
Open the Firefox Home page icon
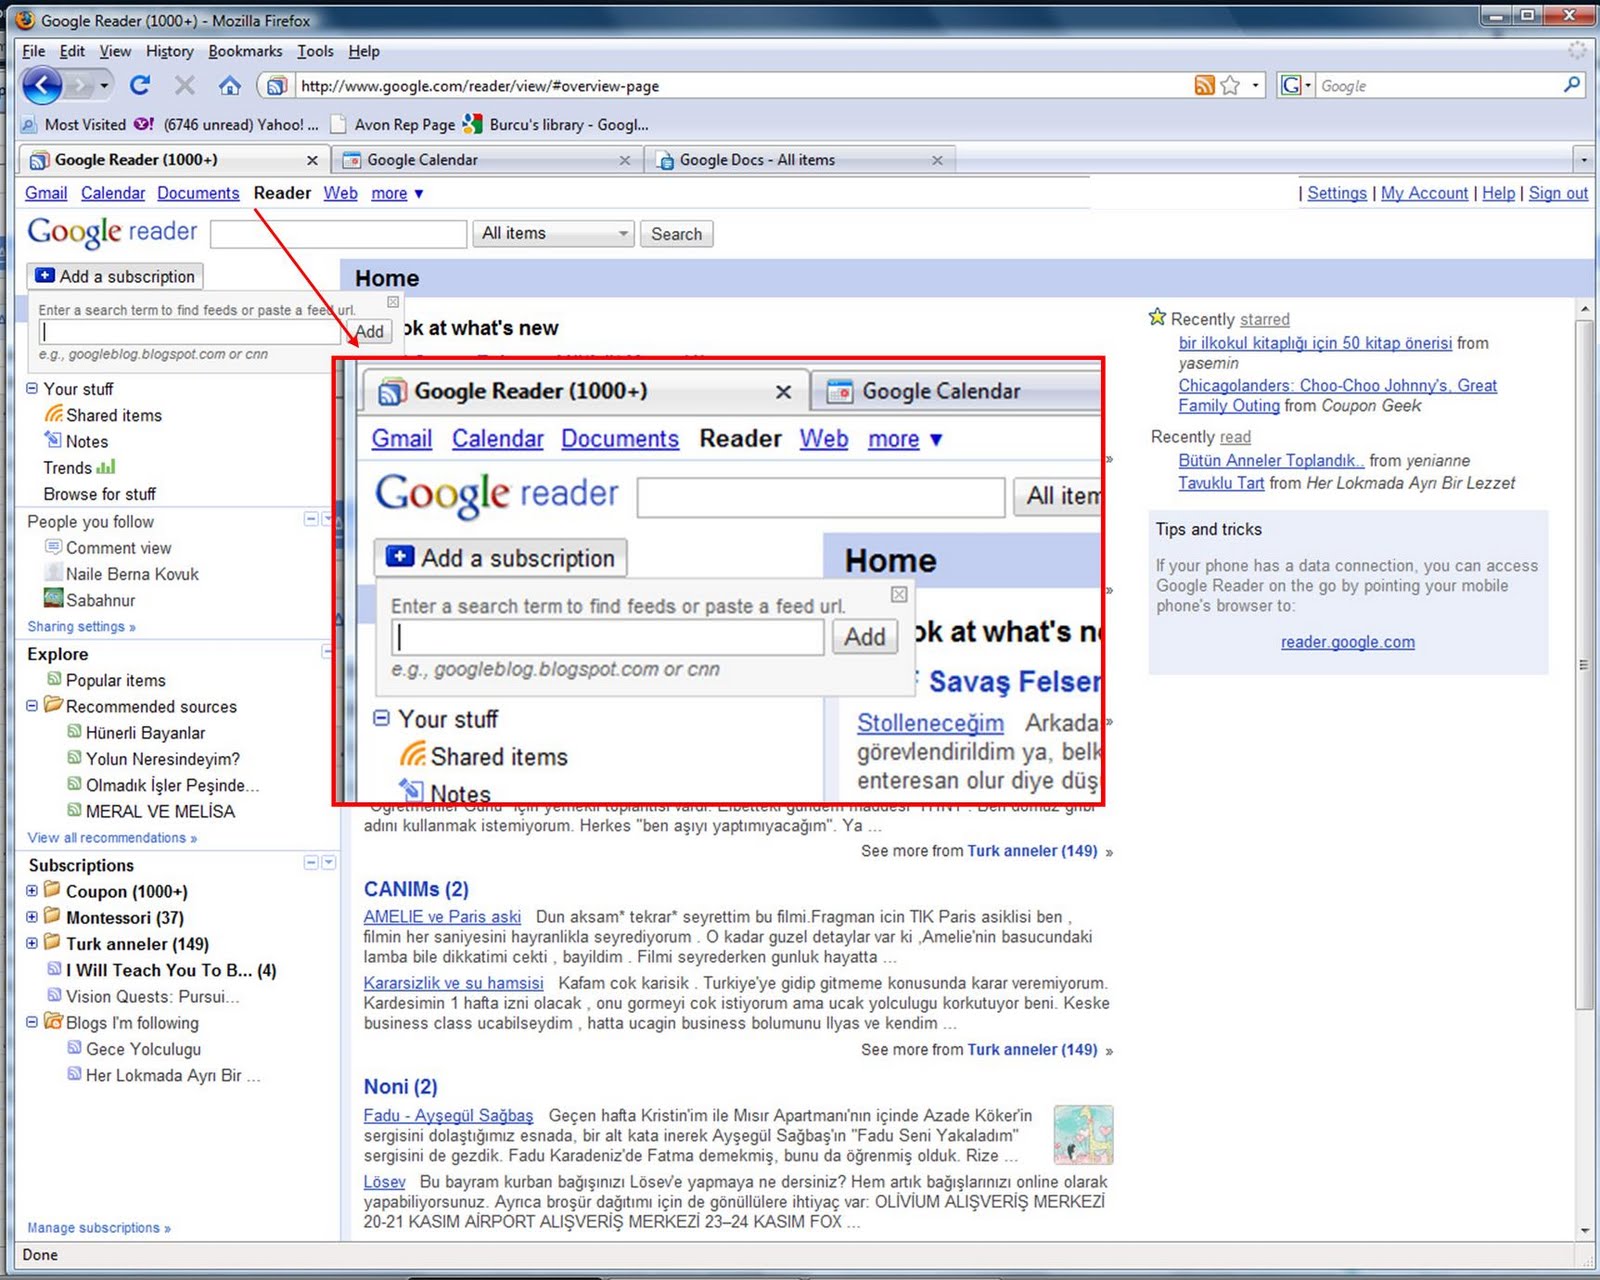point(230,86)
